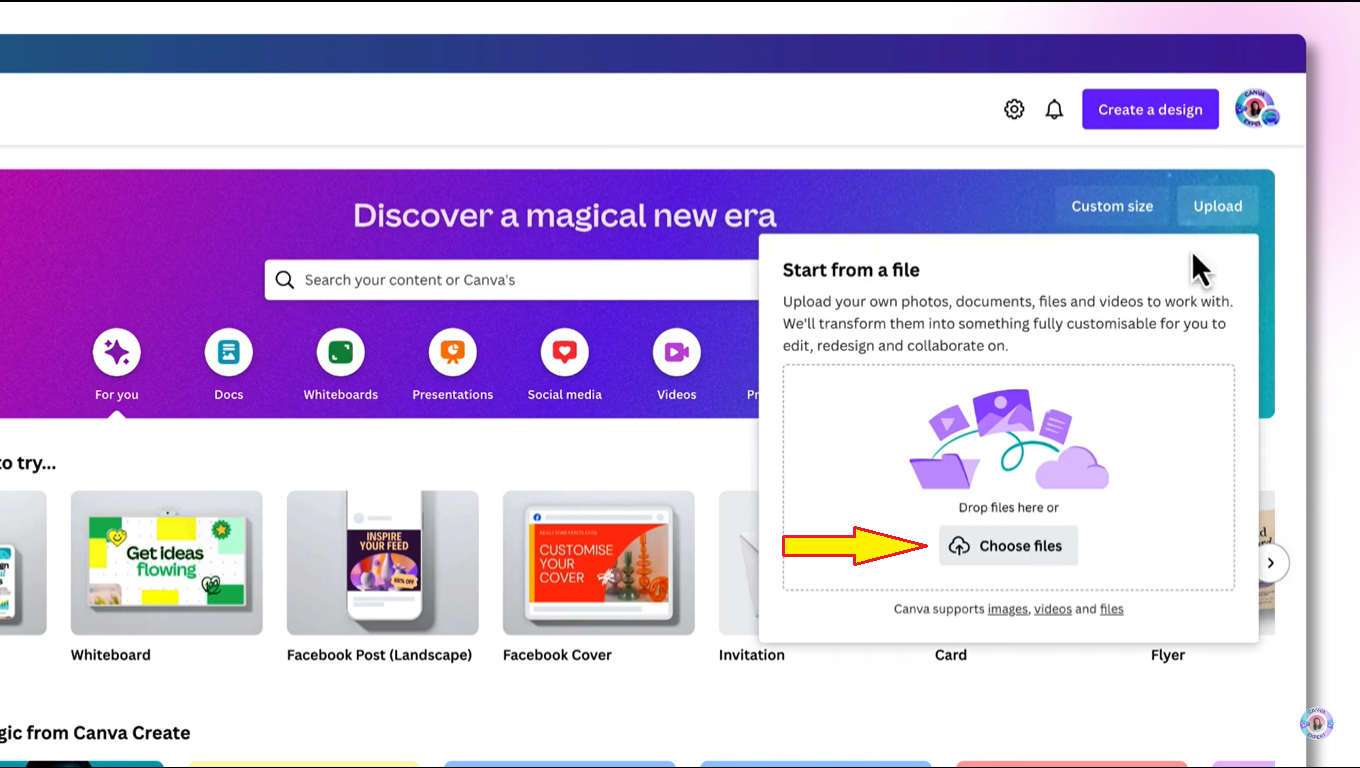Open Canva settings via the gear icon
The image size is (1360, 768).
[x=1014, y=109]
